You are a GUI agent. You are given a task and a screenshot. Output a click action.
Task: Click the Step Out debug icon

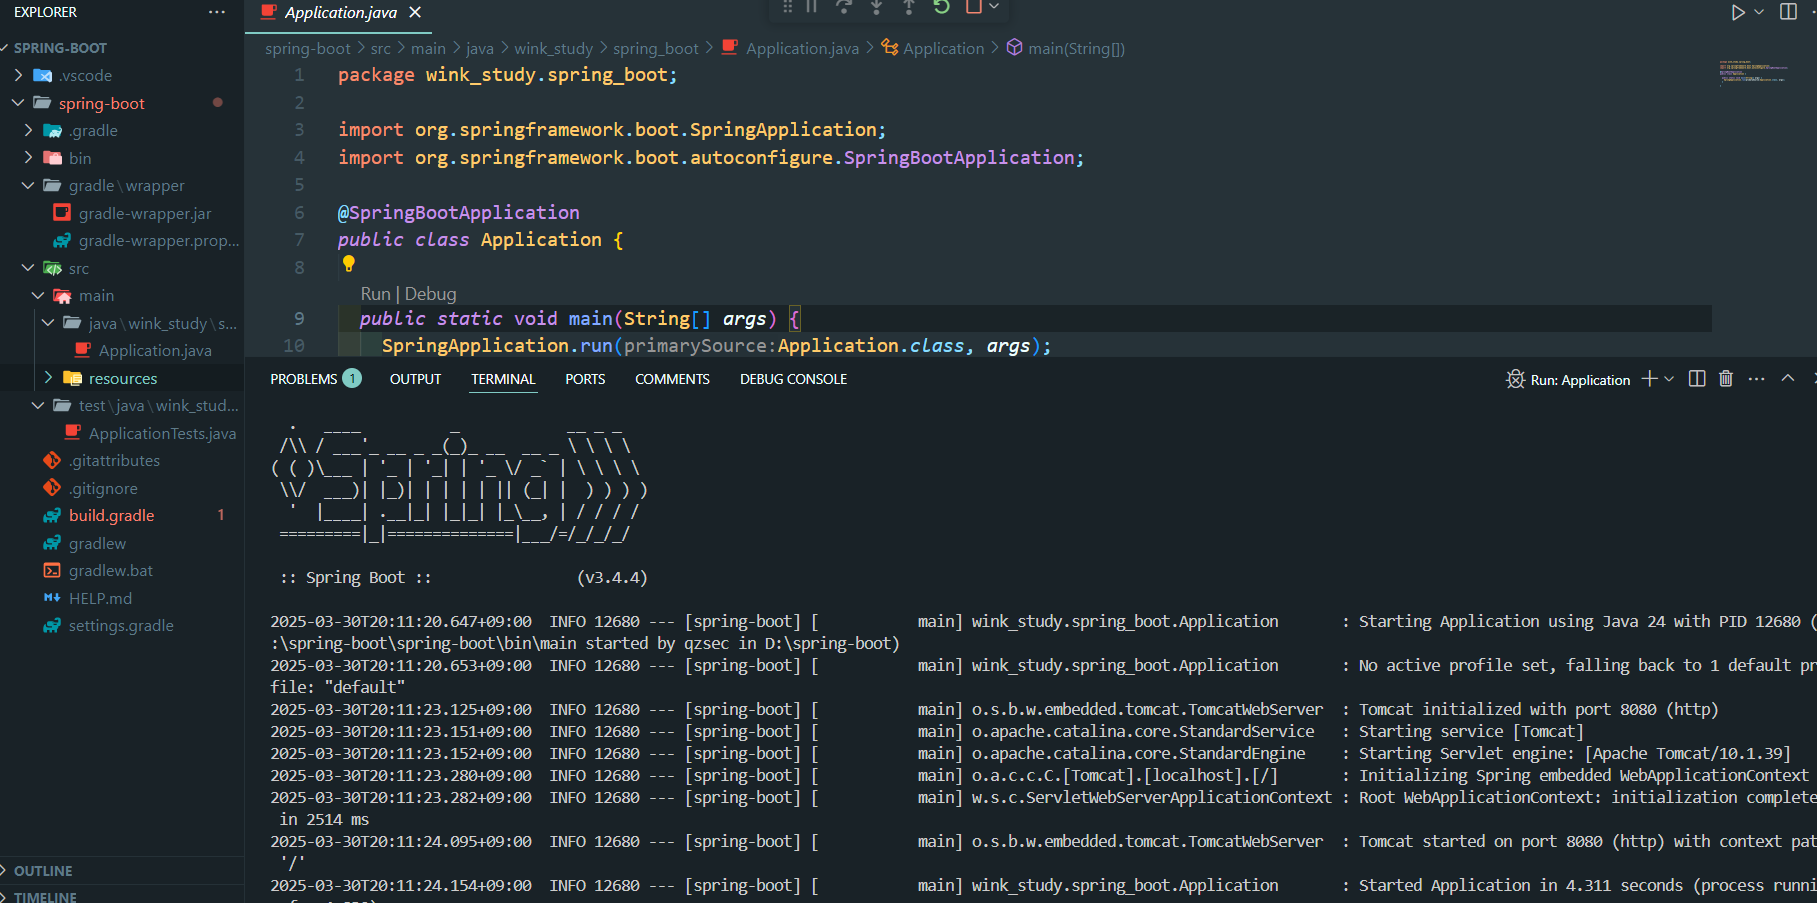[908, 7]
